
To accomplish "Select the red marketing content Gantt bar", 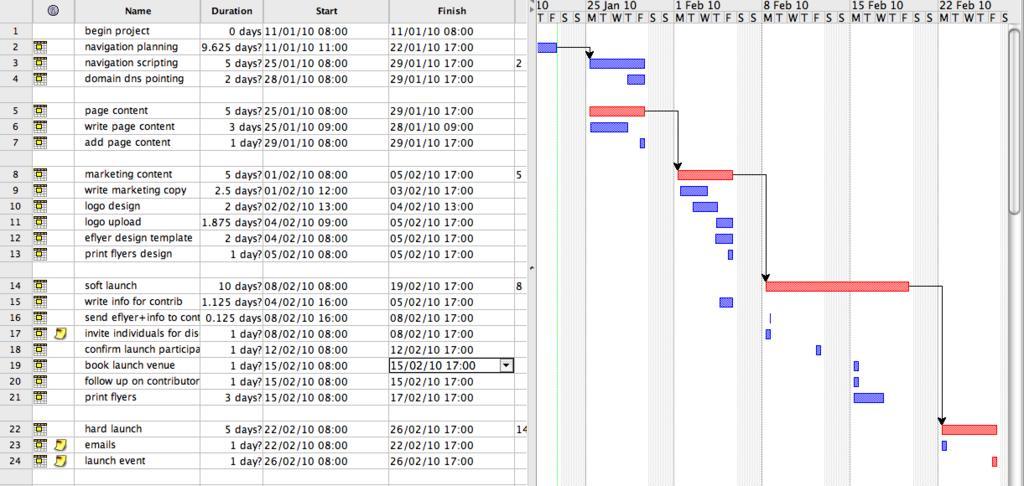I will tap(705, 175).
